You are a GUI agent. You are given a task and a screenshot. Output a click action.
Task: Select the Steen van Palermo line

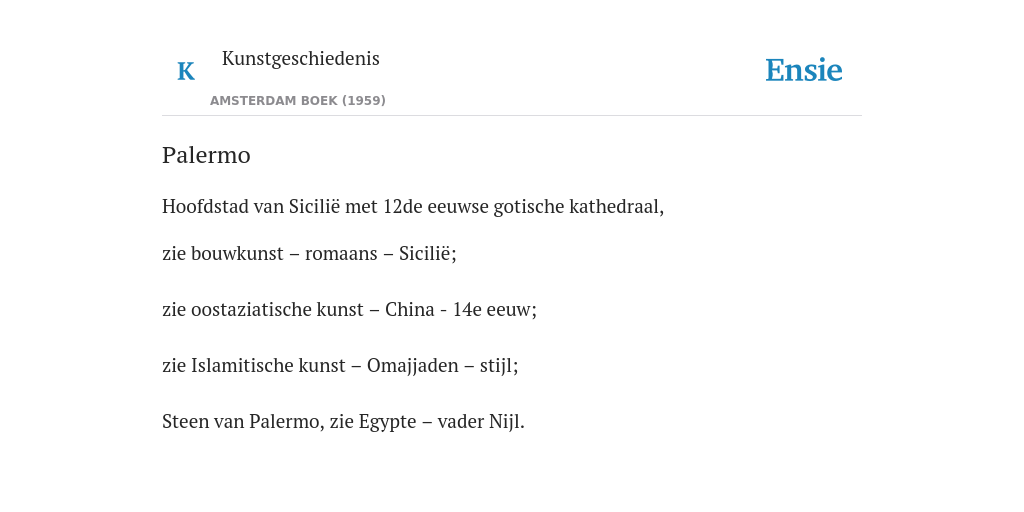(344, 422)
